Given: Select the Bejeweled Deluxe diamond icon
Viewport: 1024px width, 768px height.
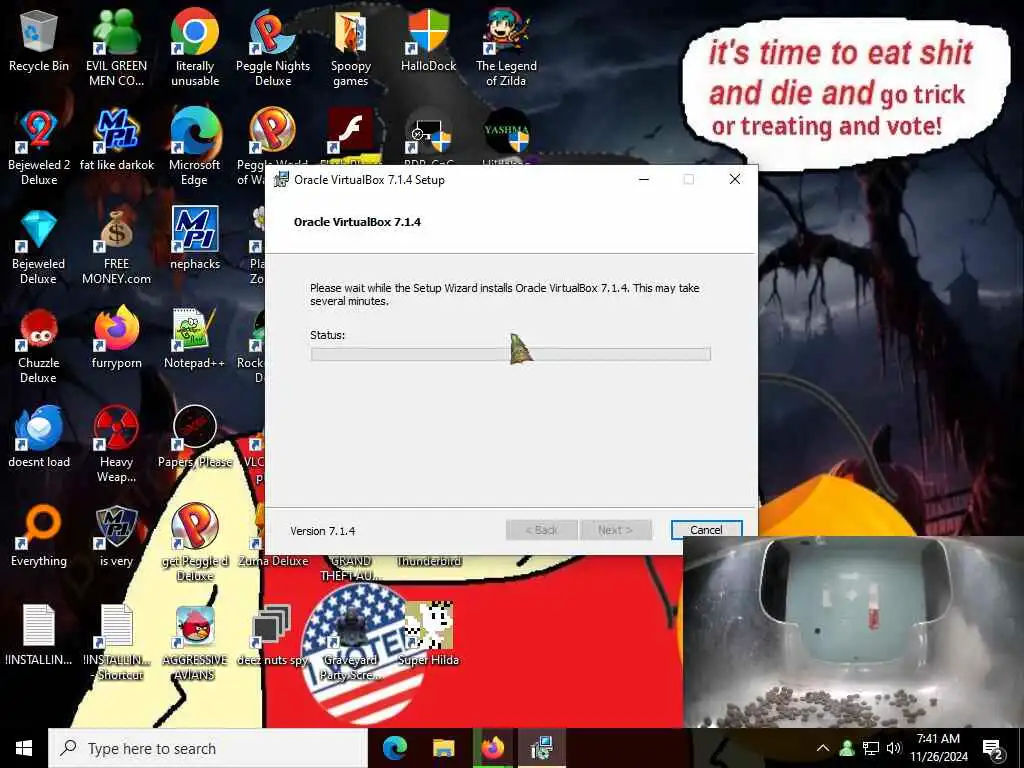Looking at the screenshot, I should pos(39,247).
